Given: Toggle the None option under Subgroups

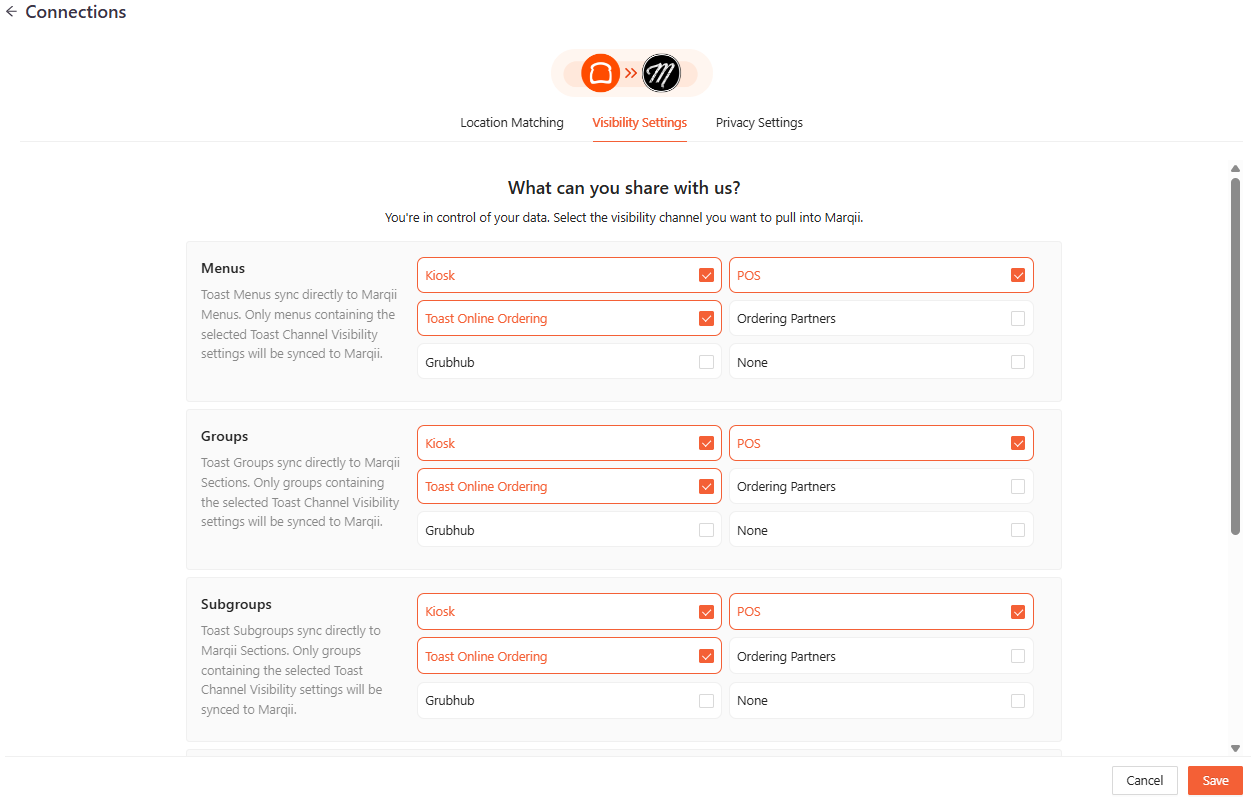Looking at the screenshot, I should point(1018,701).
